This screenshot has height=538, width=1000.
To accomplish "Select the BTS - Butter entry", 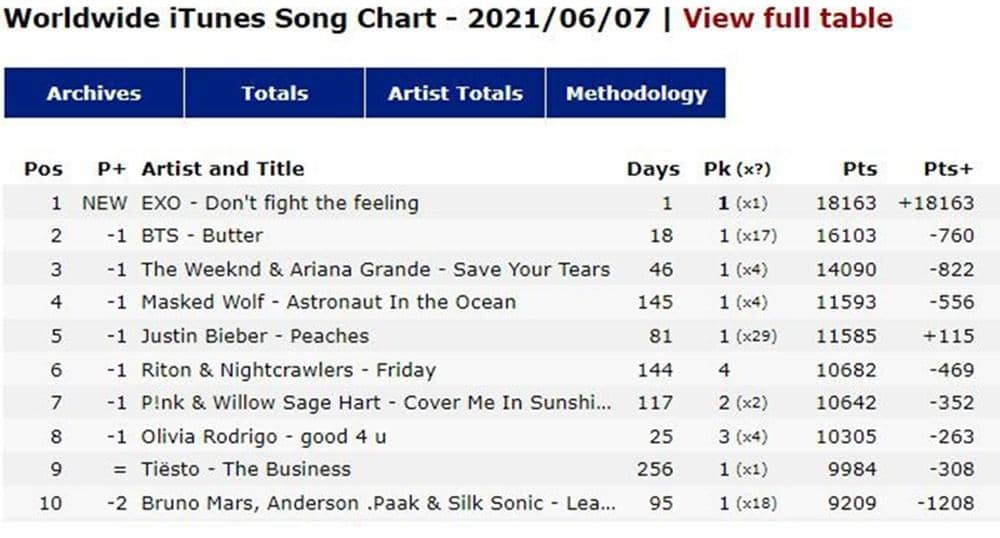I will click(x=202, y=236).
